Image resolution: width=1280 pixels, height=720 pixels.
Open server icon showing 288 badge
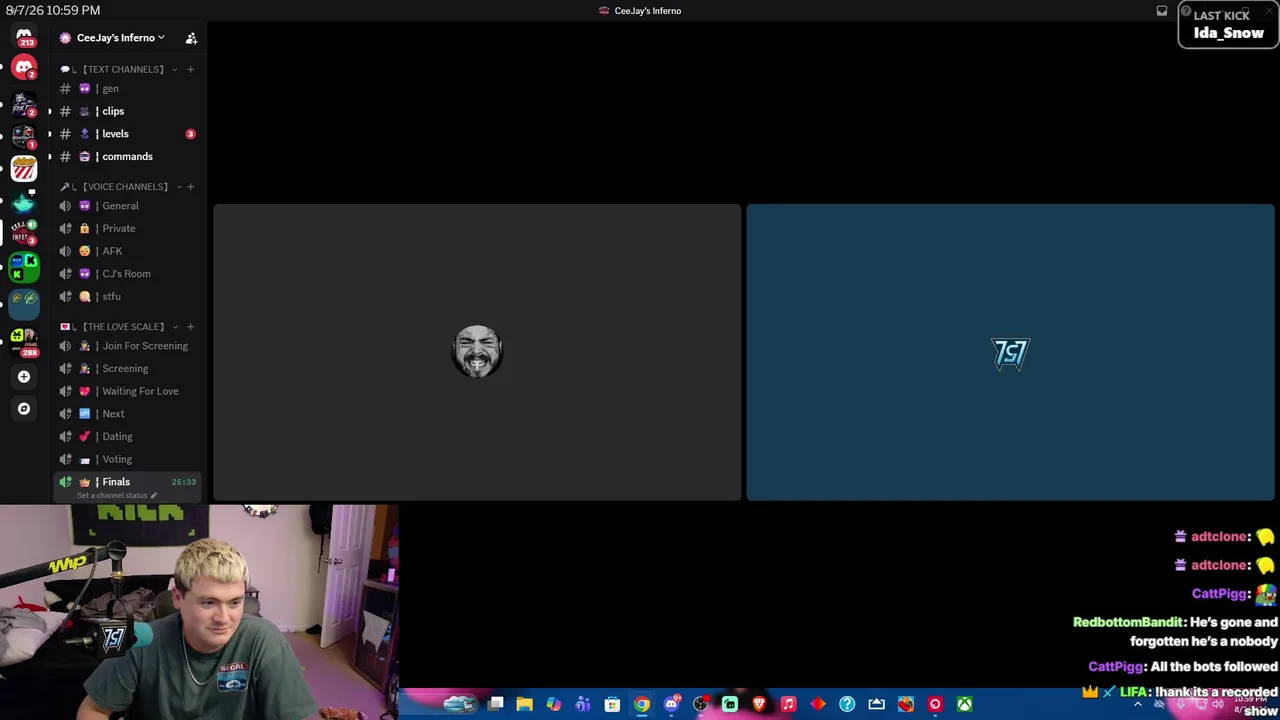point(24,341)
